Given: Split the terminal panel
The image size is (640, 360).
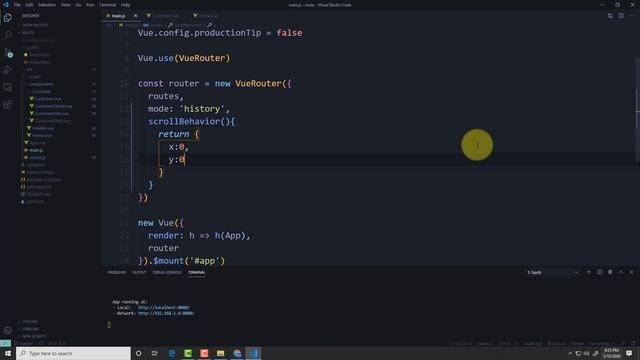Looking at the screenshot, I should pos(600,272).
